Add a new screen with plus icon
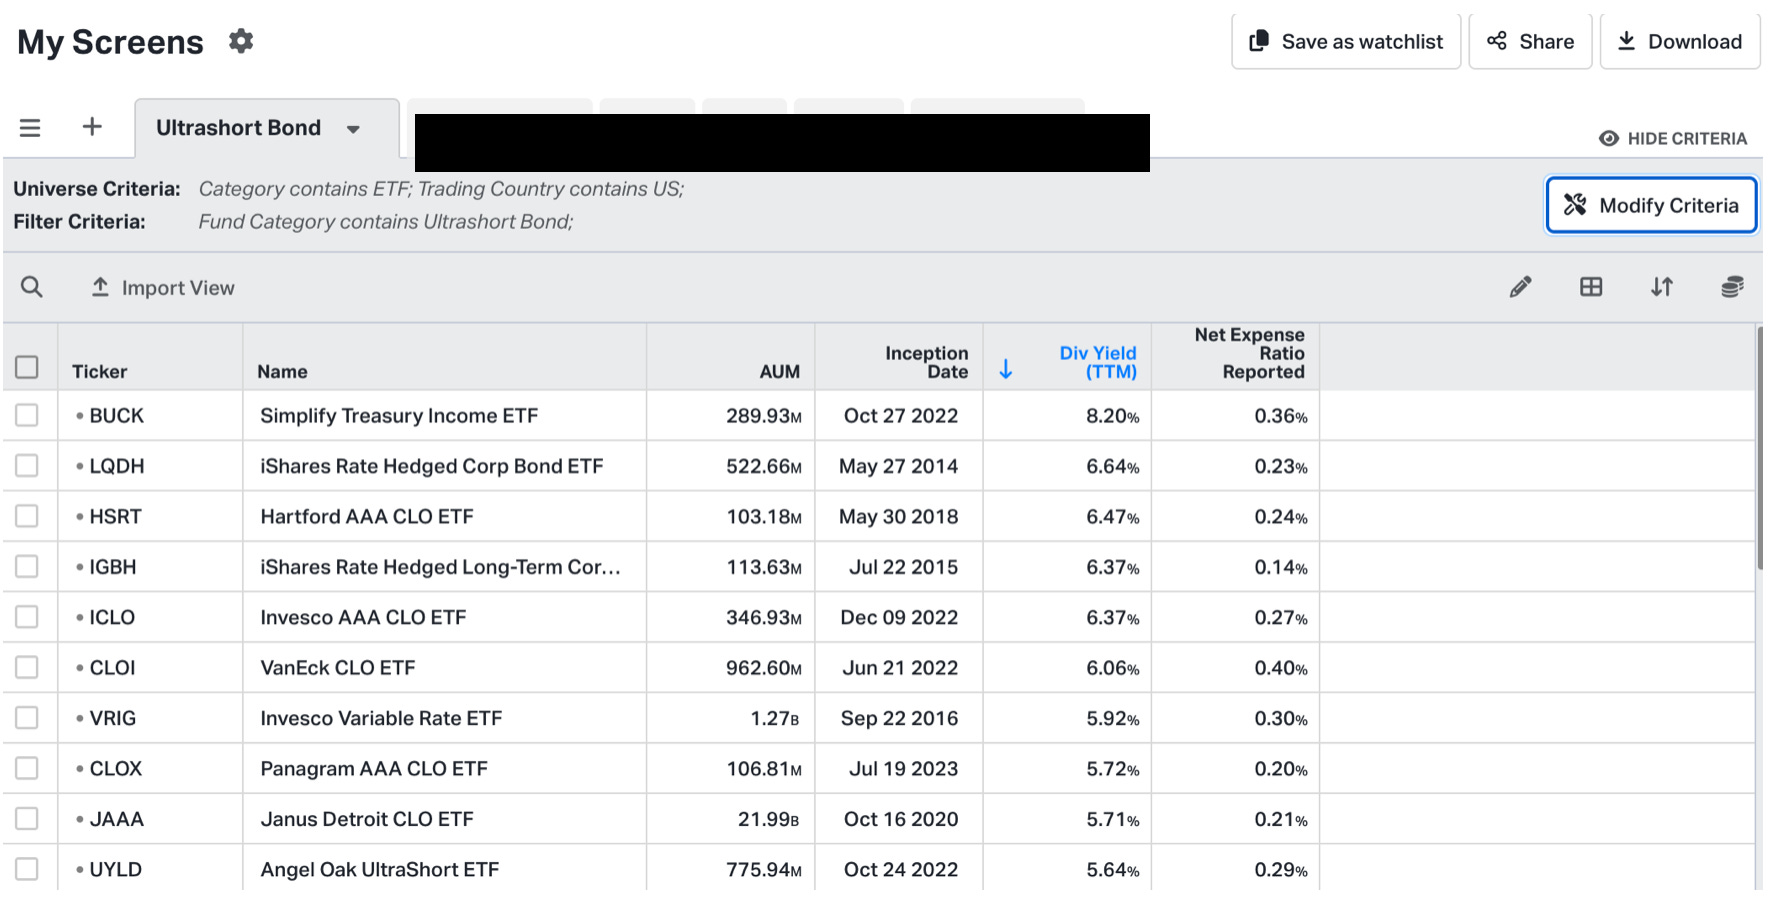The image size is (1776, 908). [92, 127]
